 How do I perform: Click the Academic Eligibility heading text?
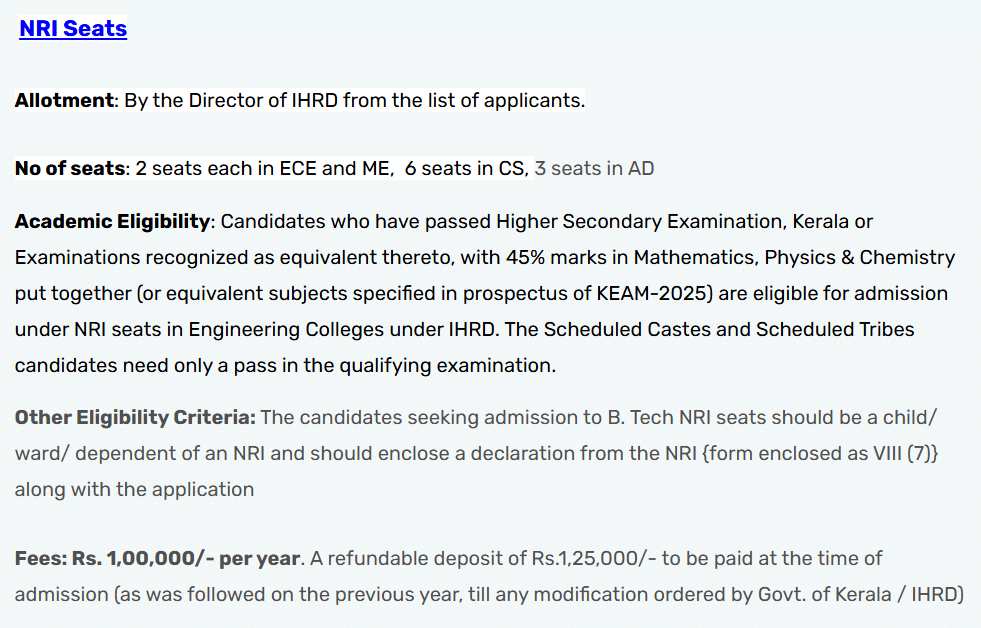pos(112,221)
